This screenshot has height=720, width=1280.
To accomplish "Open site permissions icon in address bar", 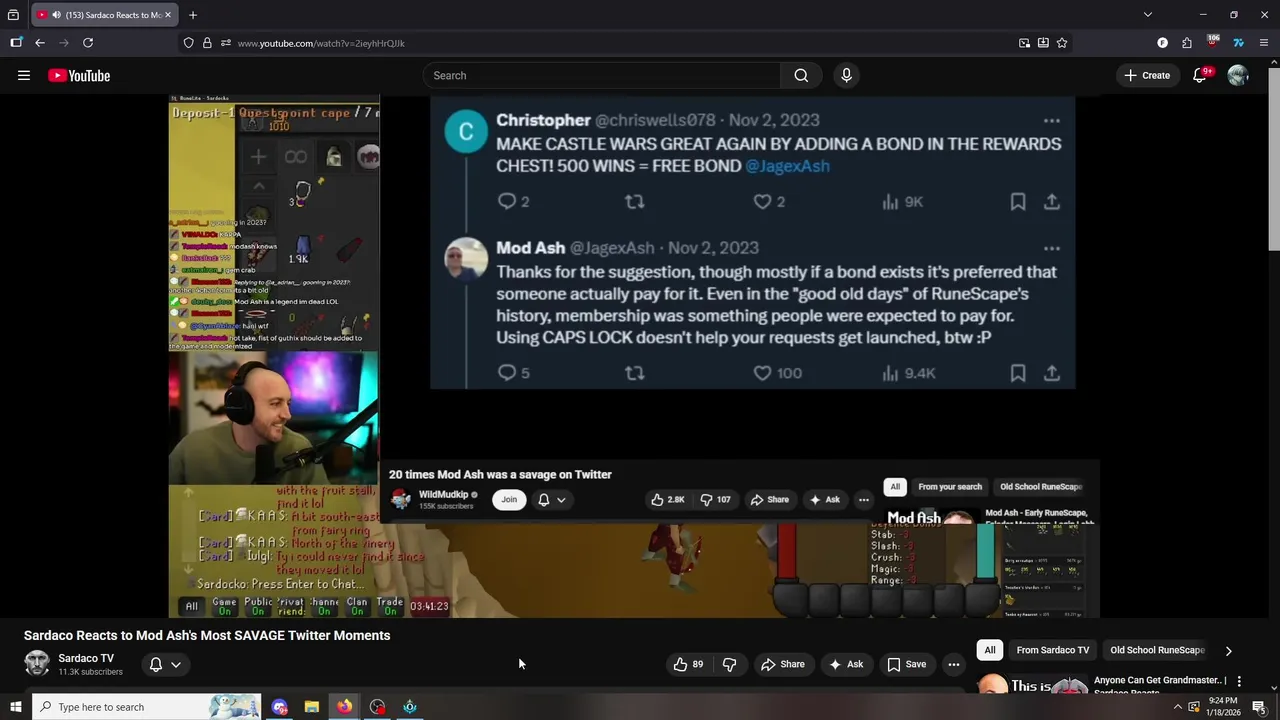I will (226, 43).
